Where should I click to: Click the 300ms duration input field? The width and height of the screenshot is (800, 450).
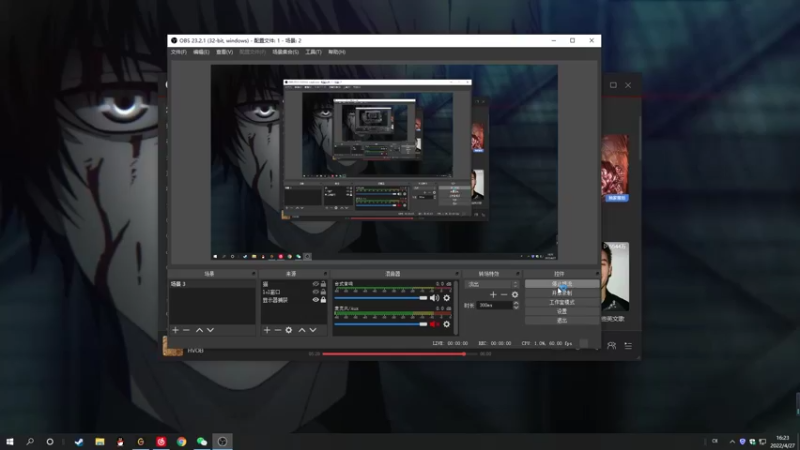(495, 305)
